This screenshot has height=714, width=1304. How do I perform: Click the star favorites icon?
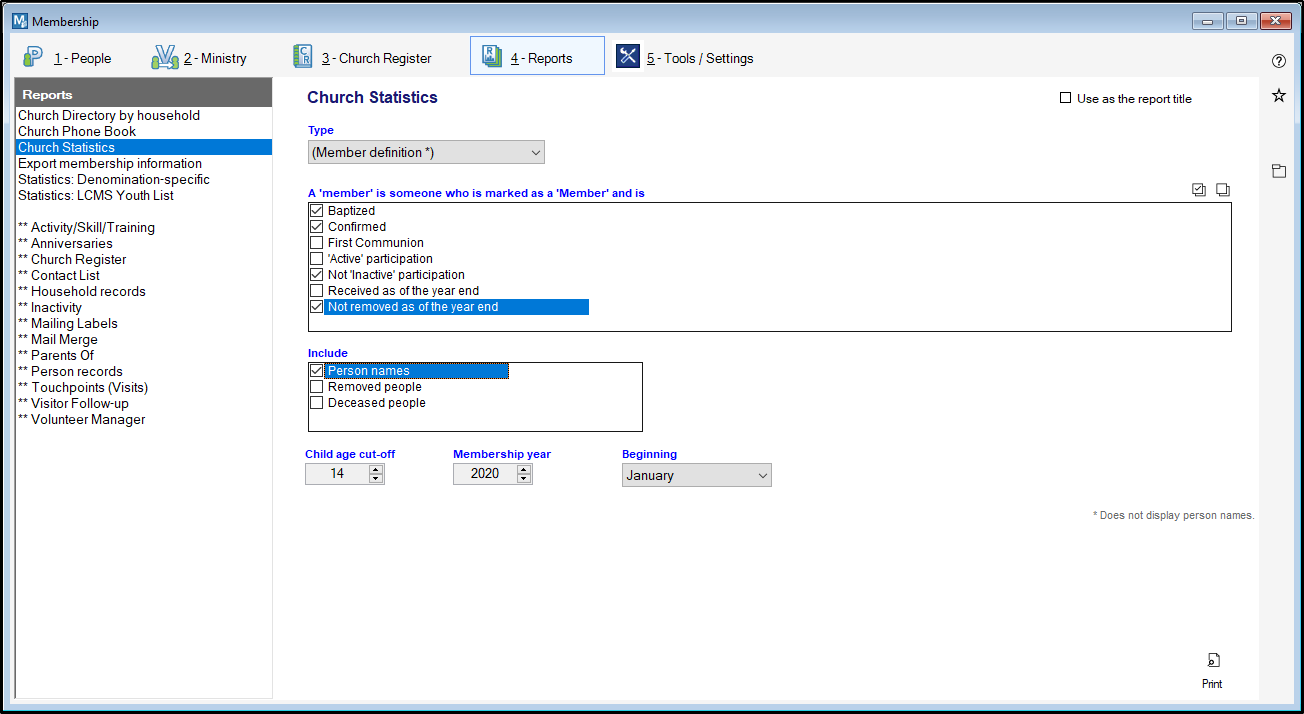coord(1278,95)
